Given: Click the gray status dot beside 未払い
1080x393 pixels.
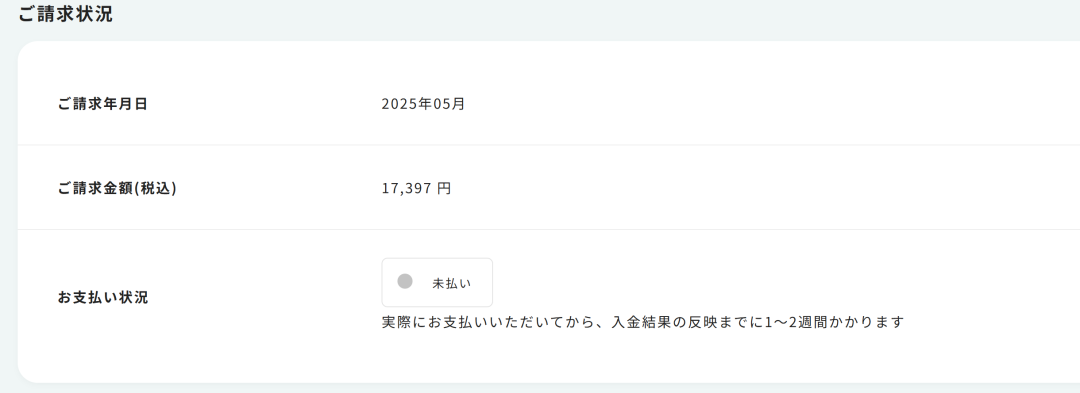Looking at the screenshot, I should [405, 282].
